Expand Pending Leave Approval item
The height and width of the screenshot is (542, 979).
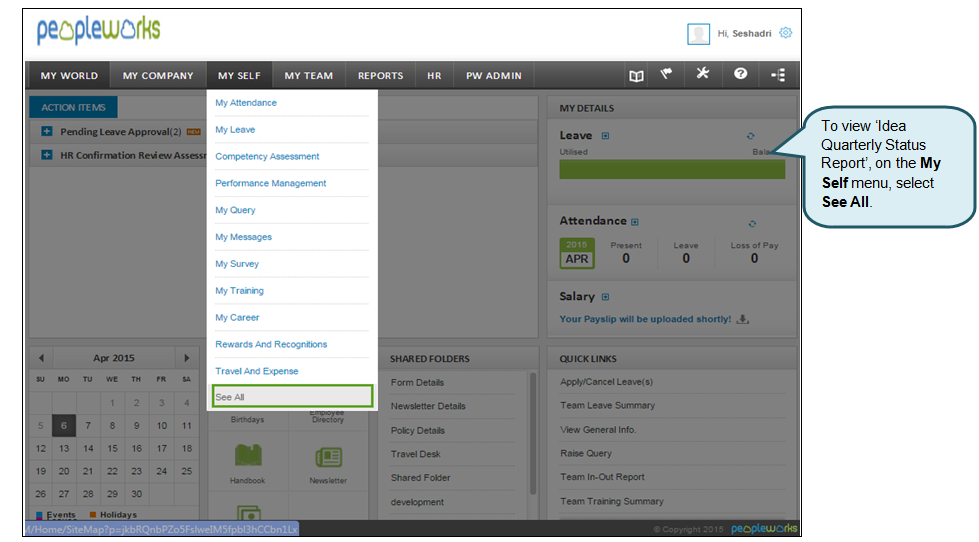click(47, 131)
